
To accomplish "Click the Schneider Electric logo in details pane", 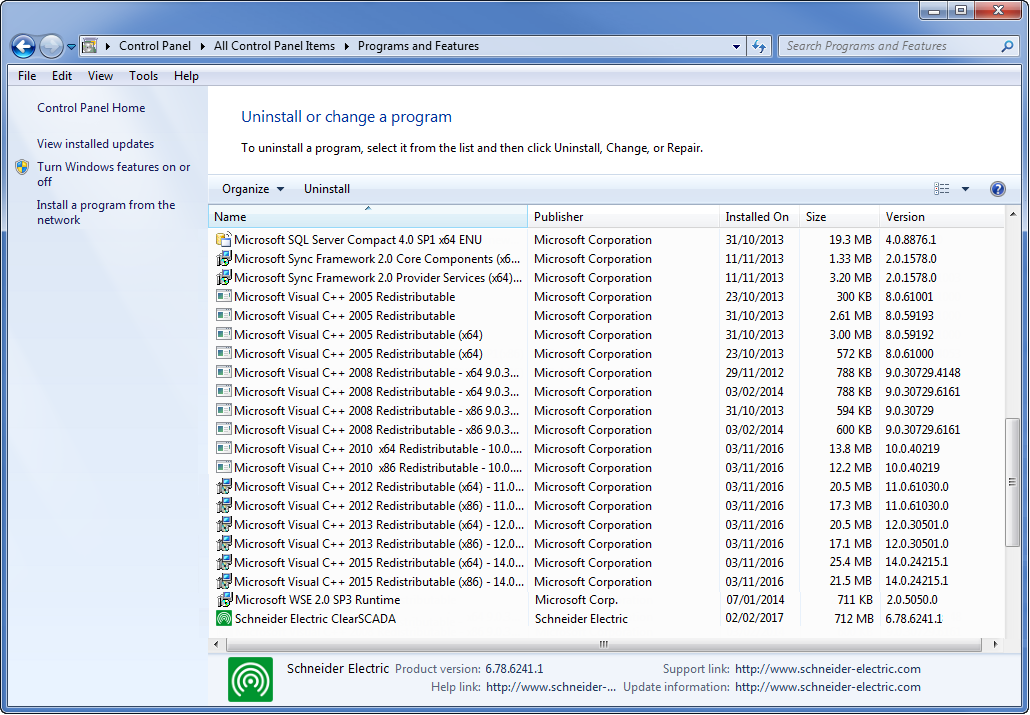I will pos(250,678).
